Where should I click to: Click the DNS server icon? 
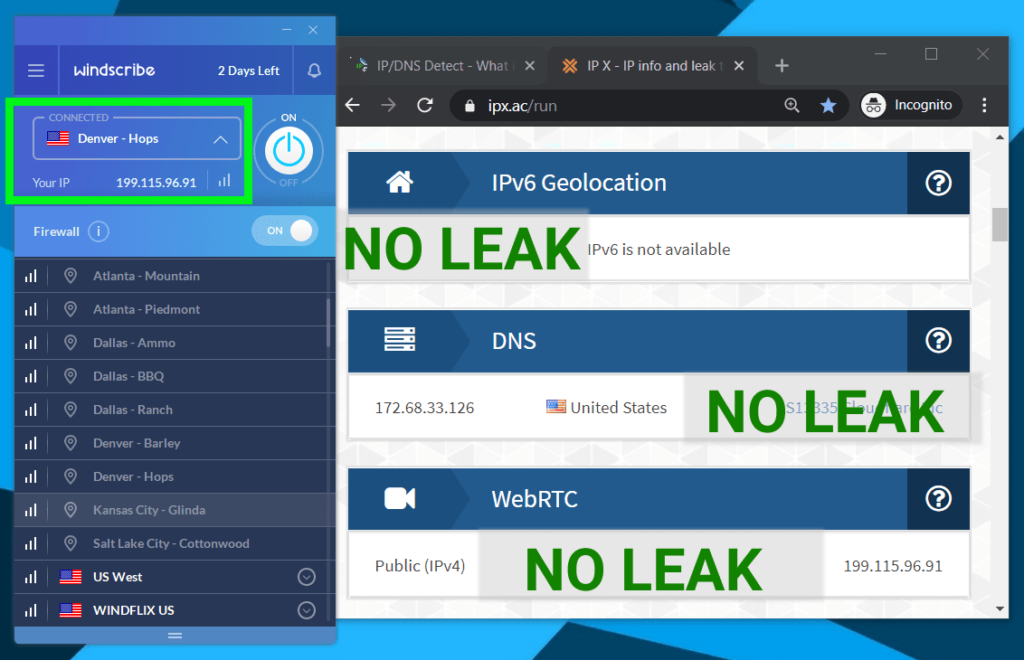point(400,340)
